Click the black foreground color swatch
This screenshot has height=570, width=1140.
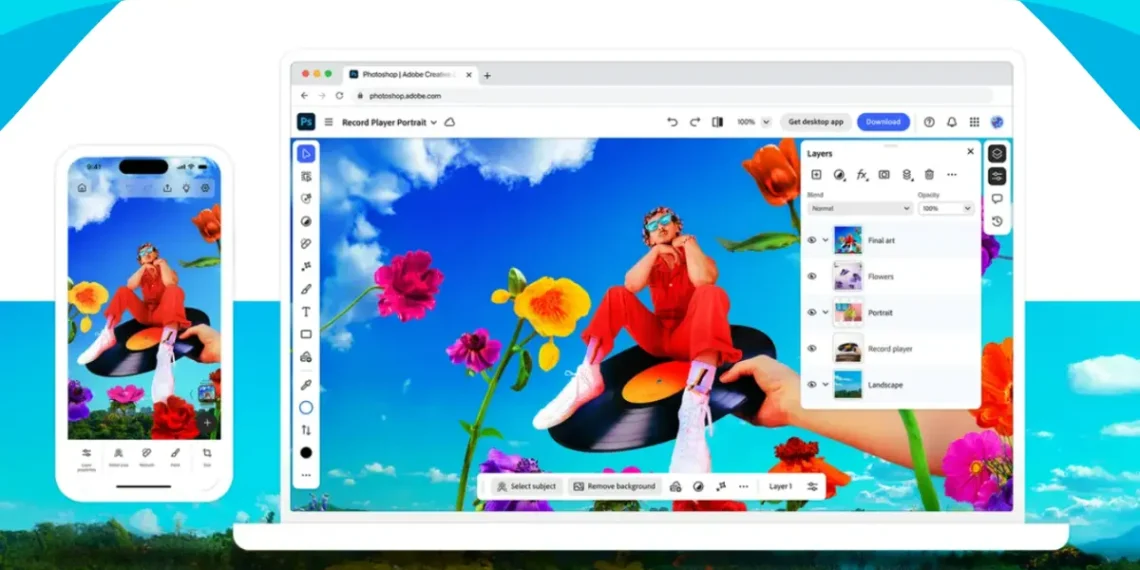click(306, 453)
